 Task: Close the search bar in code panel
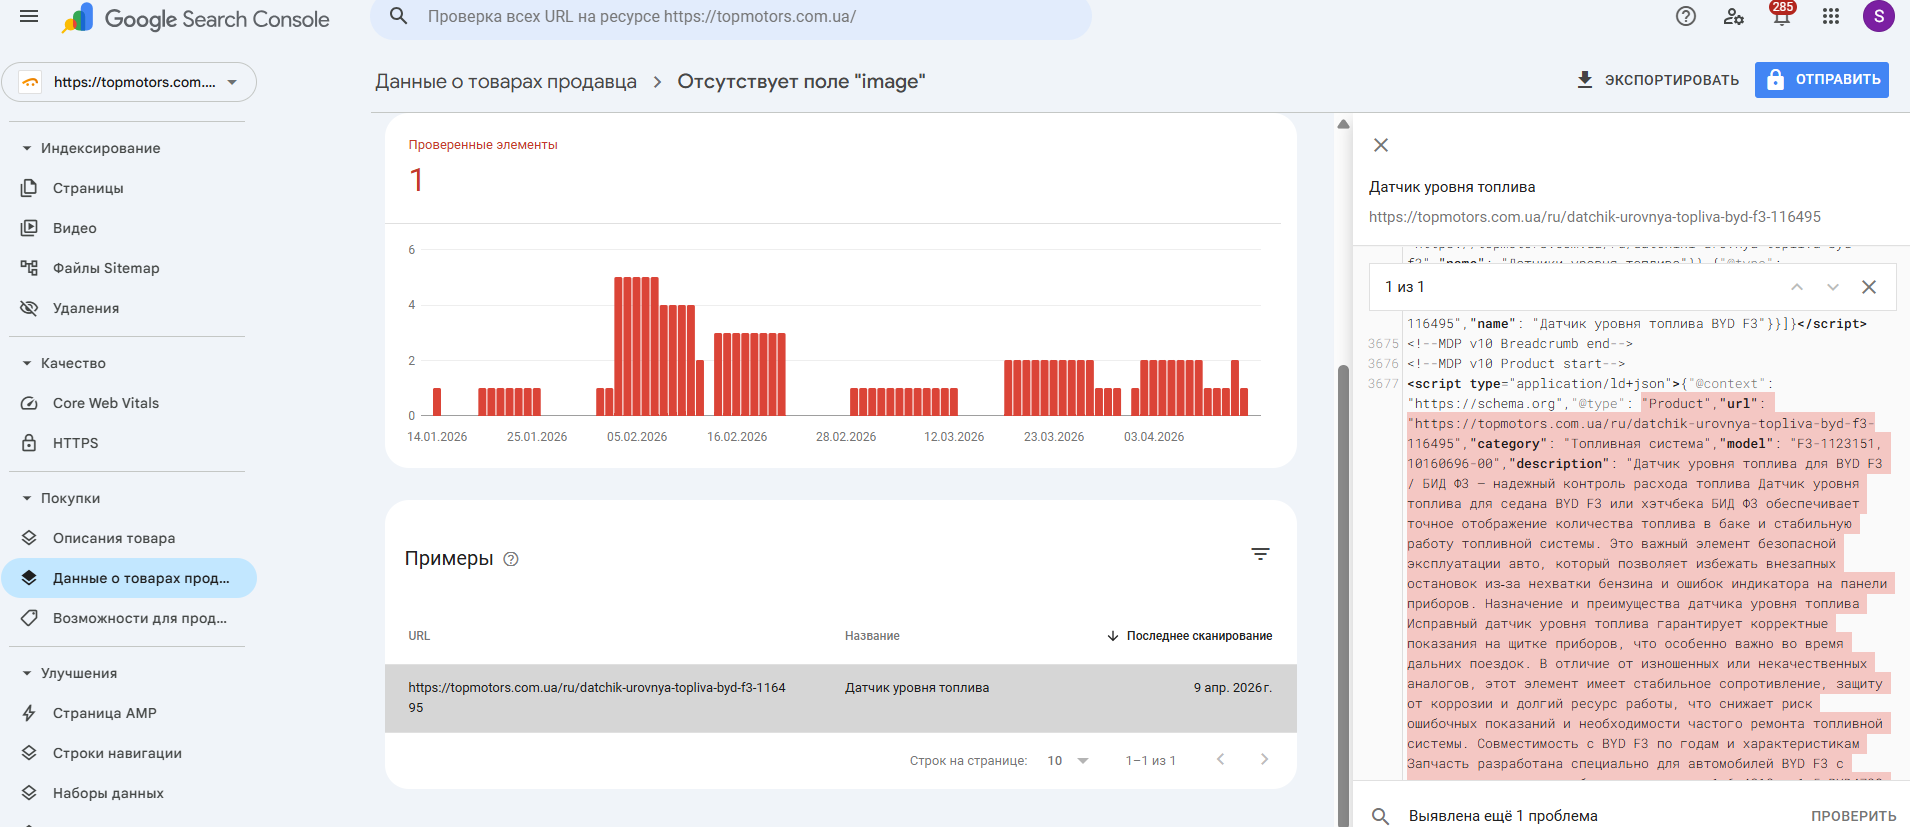click(x=1868, y=287)
